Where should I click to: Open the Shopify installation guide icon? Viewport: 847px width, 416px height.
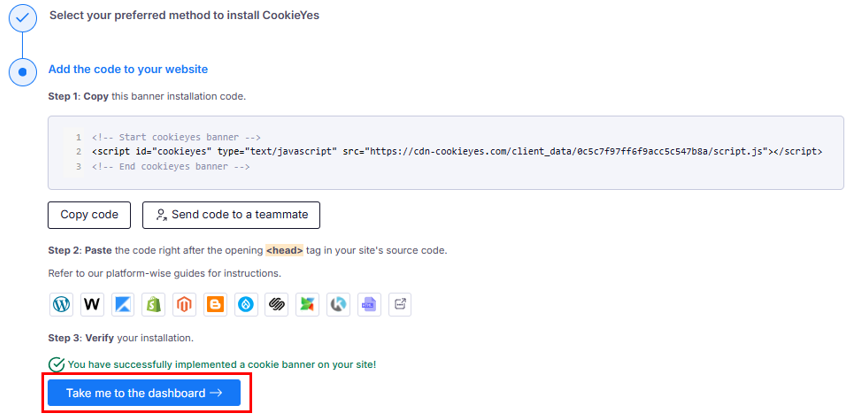154,304
